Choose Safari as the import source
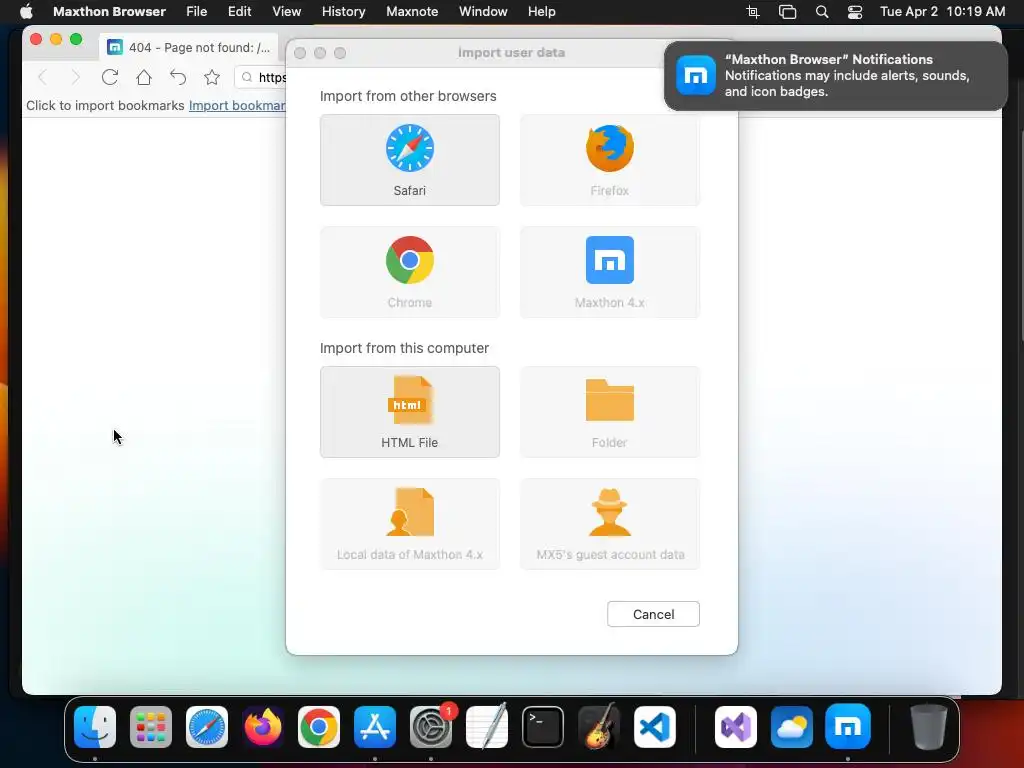Image resolution: width=1024 pixels, height=768 pixels. point(409,160)
